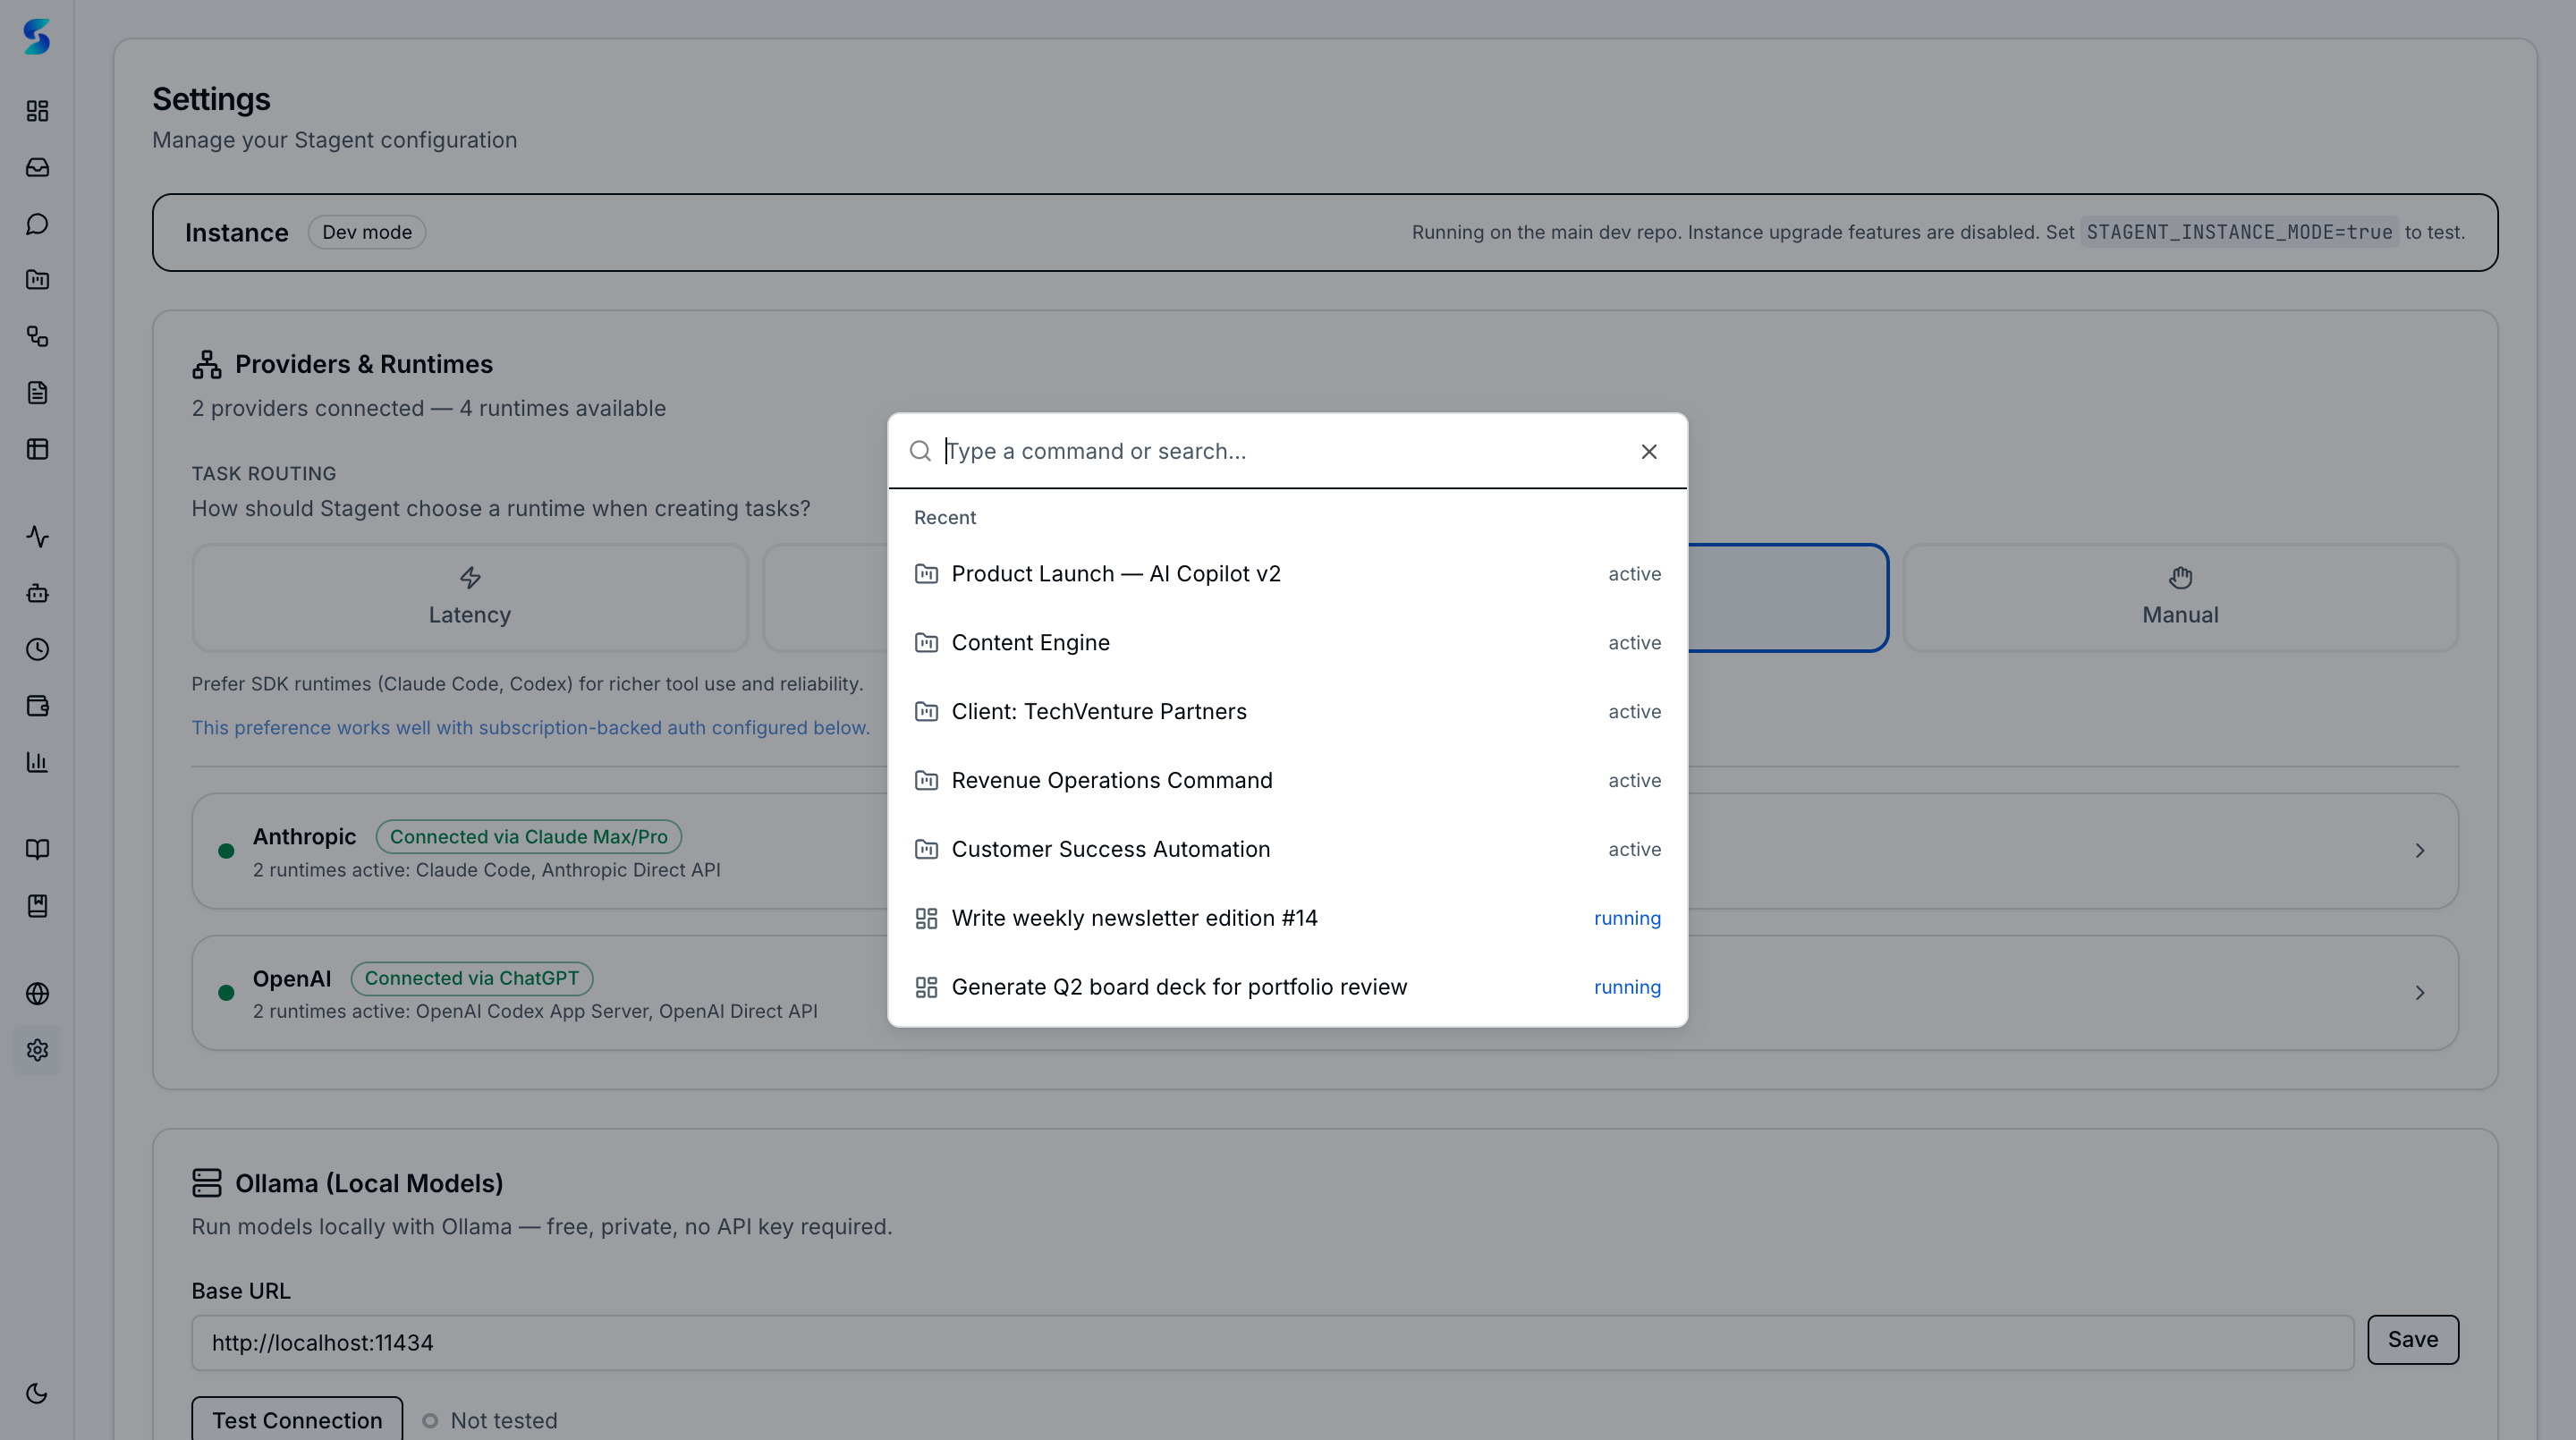Viewport: 2576px width, 1440px height.
Task: Open the globe icon in sidebar
Action: 37,993
